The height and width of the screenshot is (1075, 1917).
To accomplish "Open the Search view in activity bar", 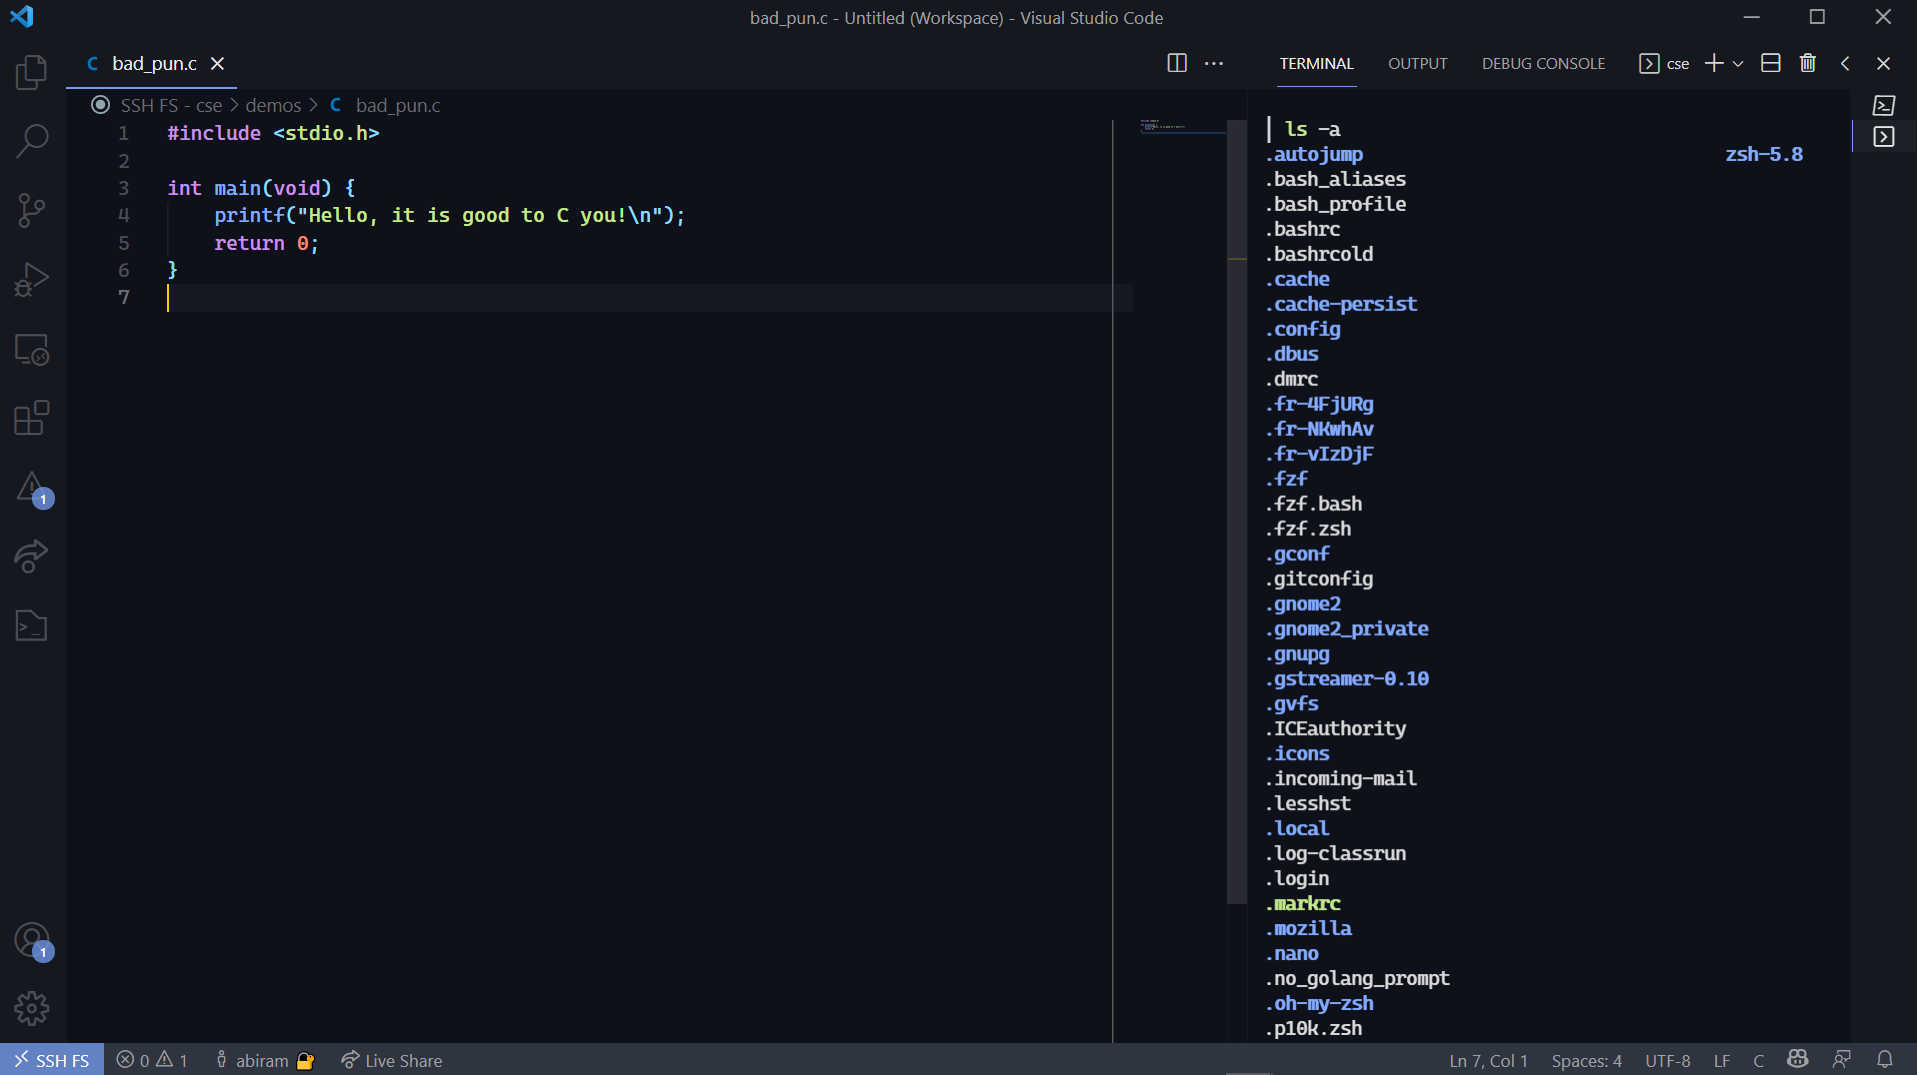I will tap(32, 141).
